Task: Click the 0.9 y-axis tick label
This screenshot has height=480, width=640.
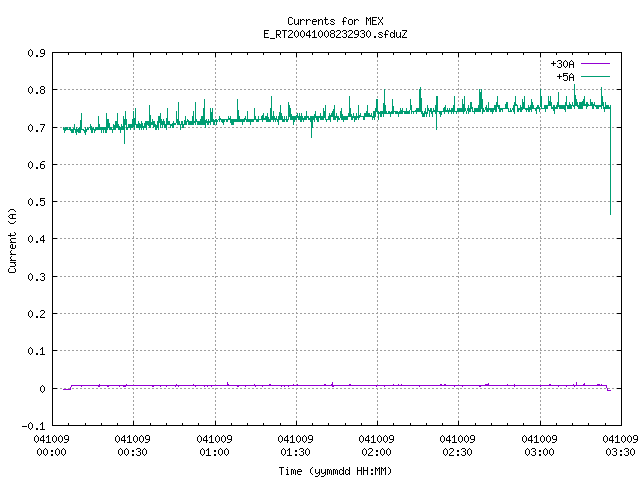Action: [x=36, y=53]
